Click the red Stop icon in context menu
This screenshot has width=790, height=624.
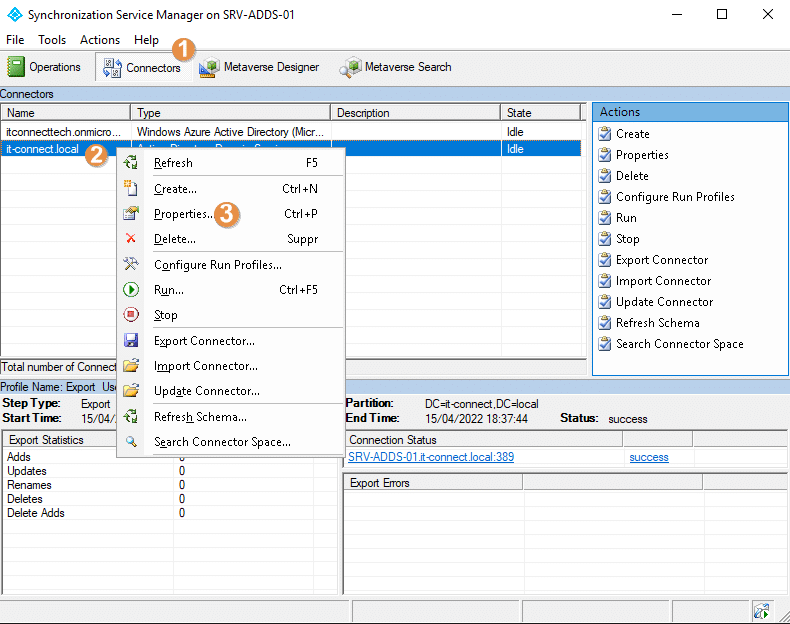[x=131, y=315]
